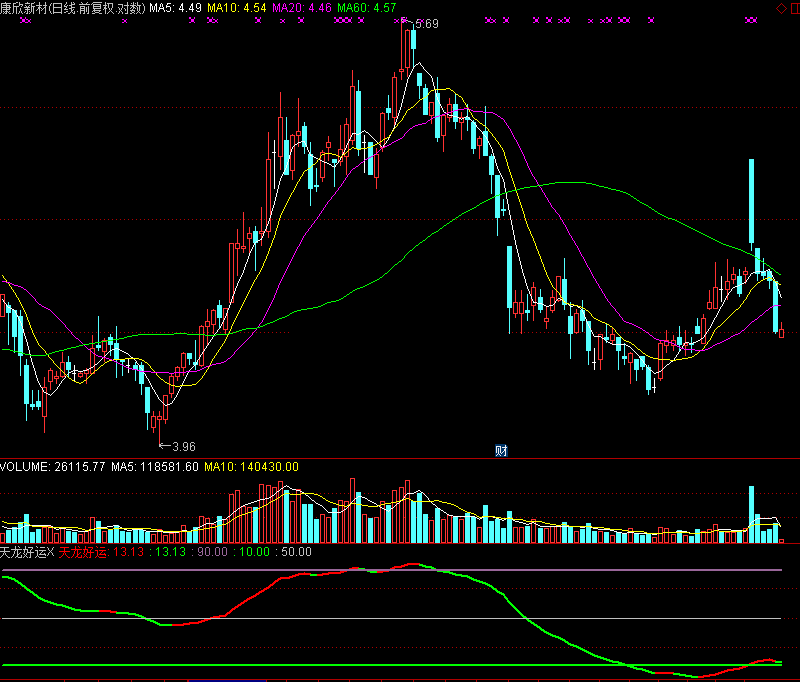The width and height of the screenshot is (800, 682).
Task: Click the 3.96 low price label
Action: pyautogui.click(x=184, y=447)
